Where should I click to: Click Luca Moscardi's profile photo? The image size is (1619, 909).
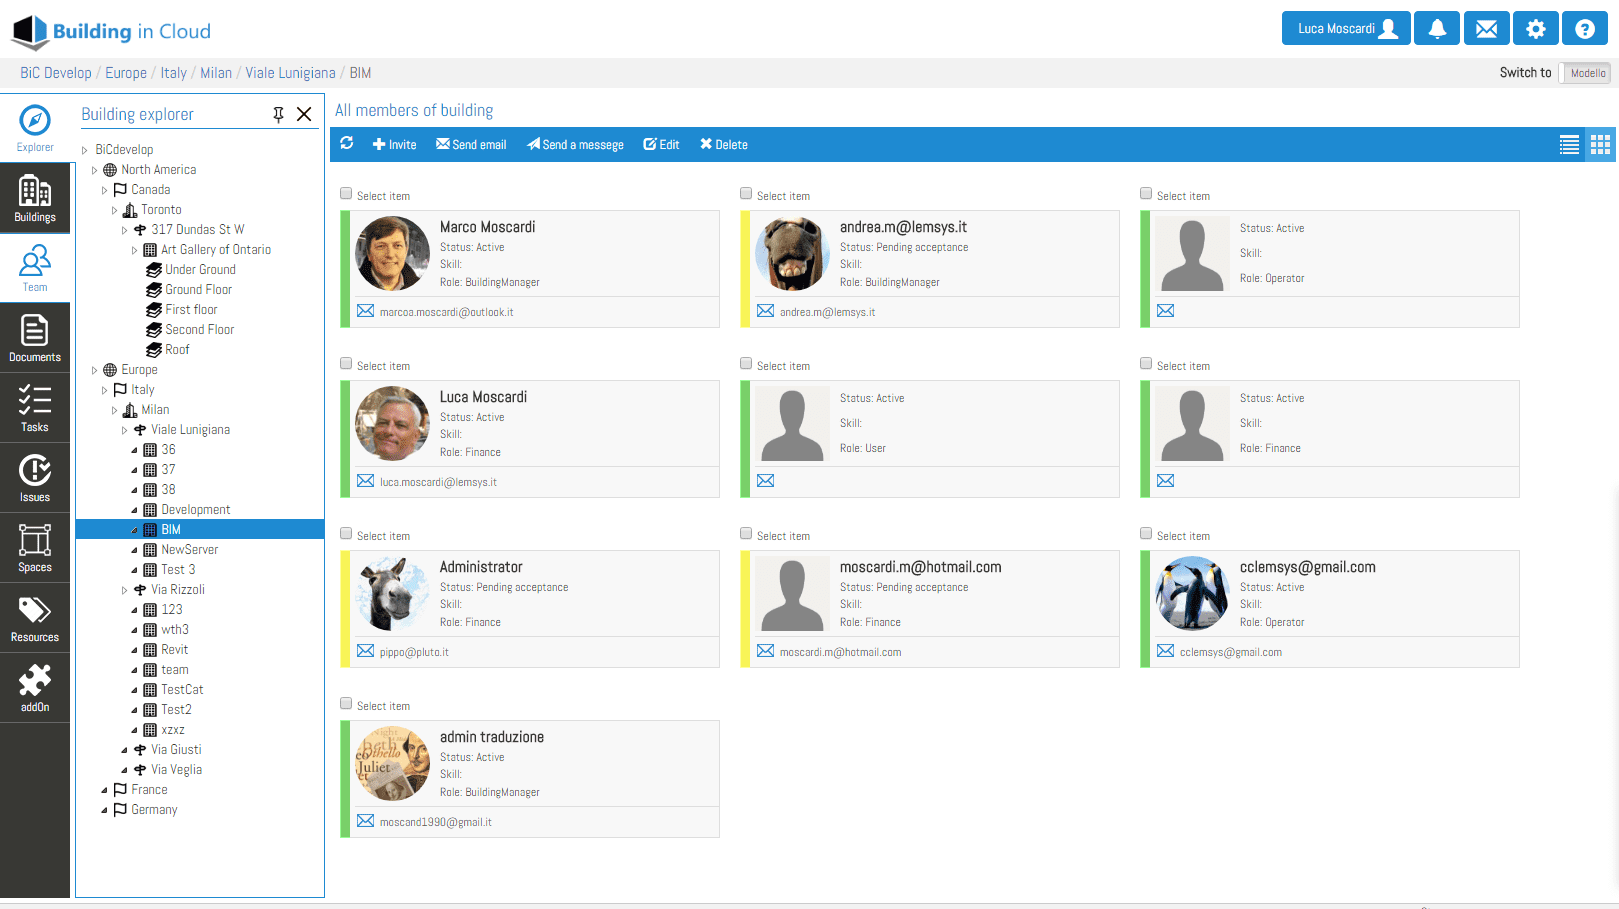(392, 423)
